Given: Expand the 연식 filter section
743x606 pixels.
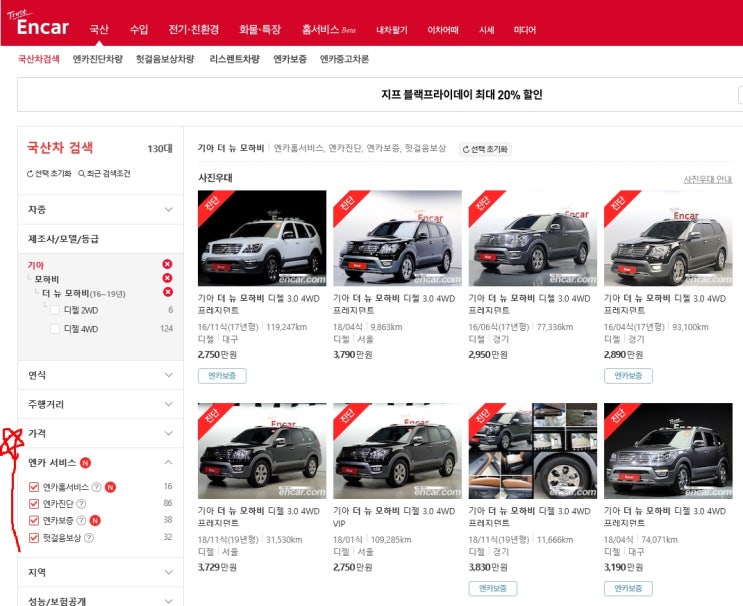Looking at the screenshot, I should click(100, 375).
